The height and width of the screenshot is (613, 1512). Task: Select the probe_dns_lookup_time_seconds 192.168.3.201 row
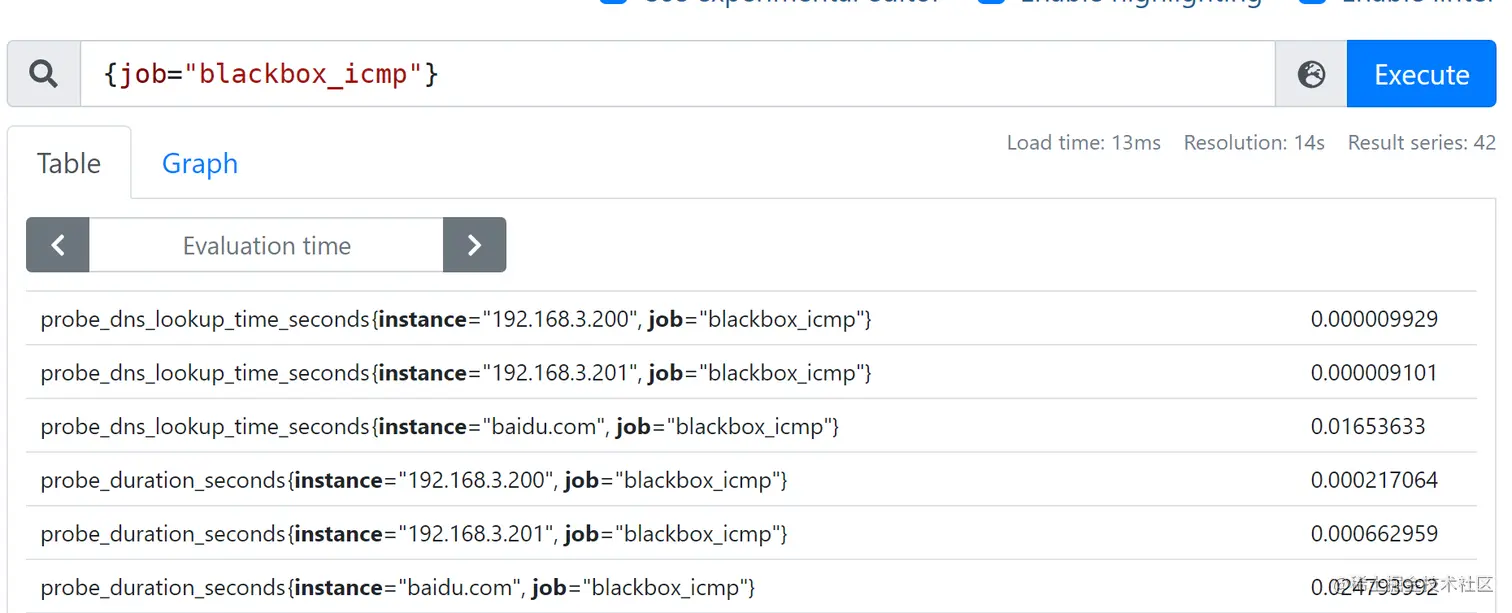pyautogui.click(x=751, y=373)
